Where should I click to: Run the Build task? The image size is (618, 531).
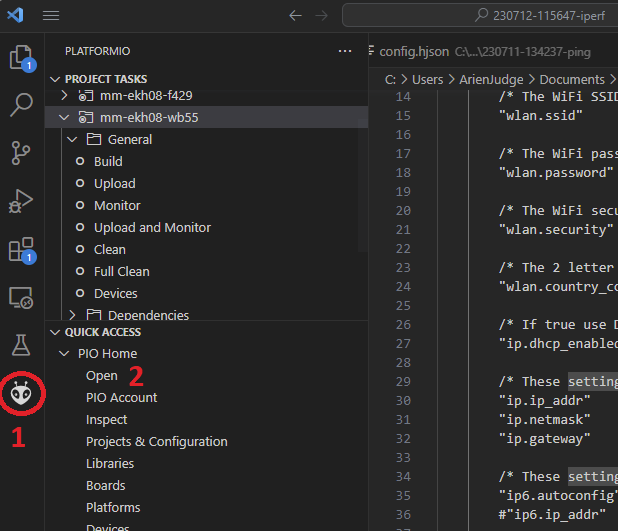108,161
